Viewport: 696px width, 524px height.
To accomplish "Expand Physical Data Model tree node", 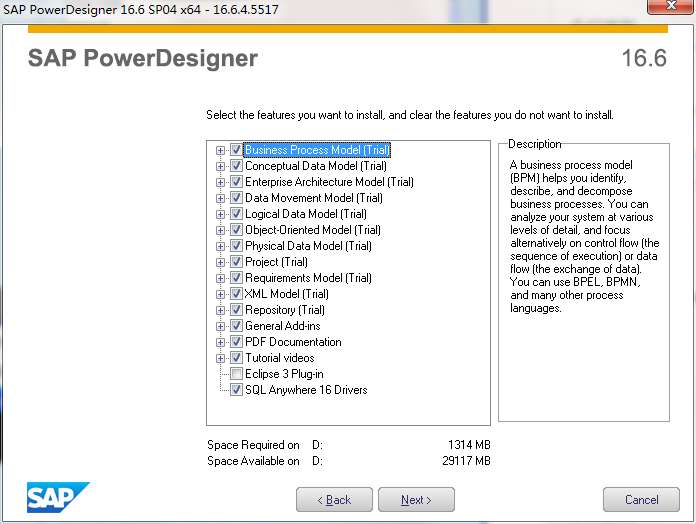I will pyautogui.click(x=220, y=246).
